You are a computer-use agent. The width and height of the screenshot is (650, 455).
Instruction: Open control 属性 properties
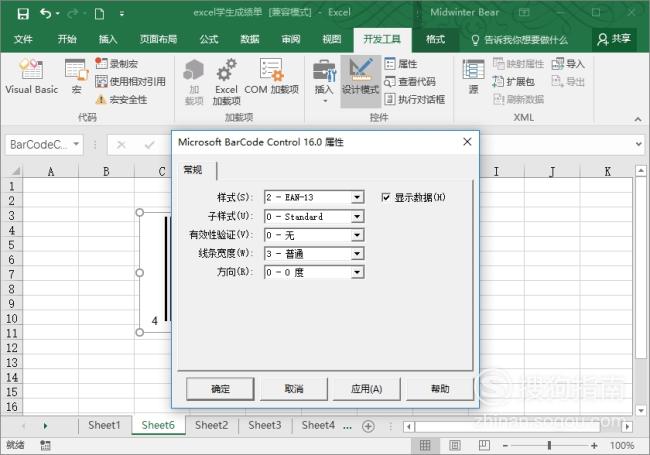[400, 63]
